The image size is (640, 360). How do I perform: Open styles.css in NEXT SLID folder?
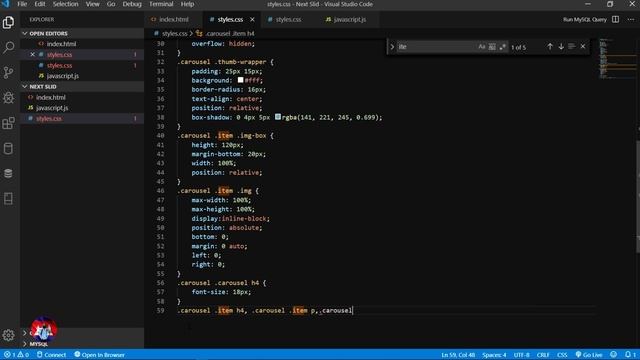(x=49, y=119)
